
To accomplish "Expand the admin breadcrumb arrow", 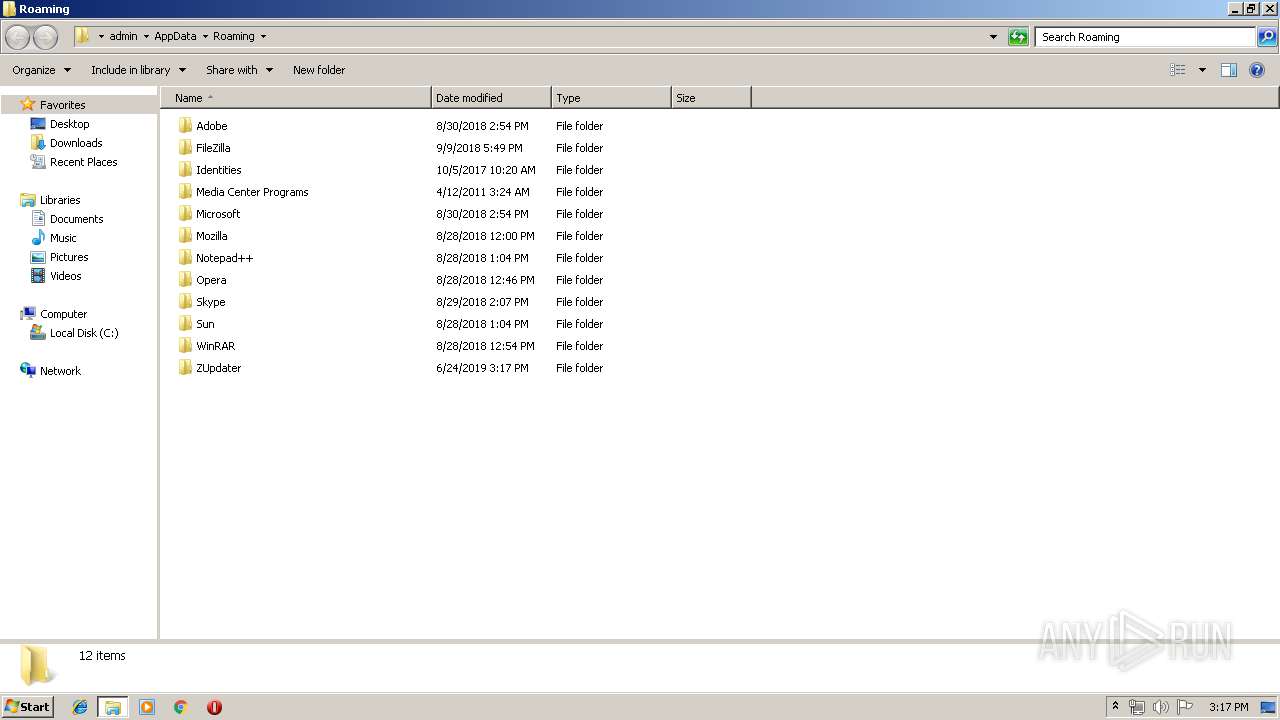I will [x=146, y=37].
